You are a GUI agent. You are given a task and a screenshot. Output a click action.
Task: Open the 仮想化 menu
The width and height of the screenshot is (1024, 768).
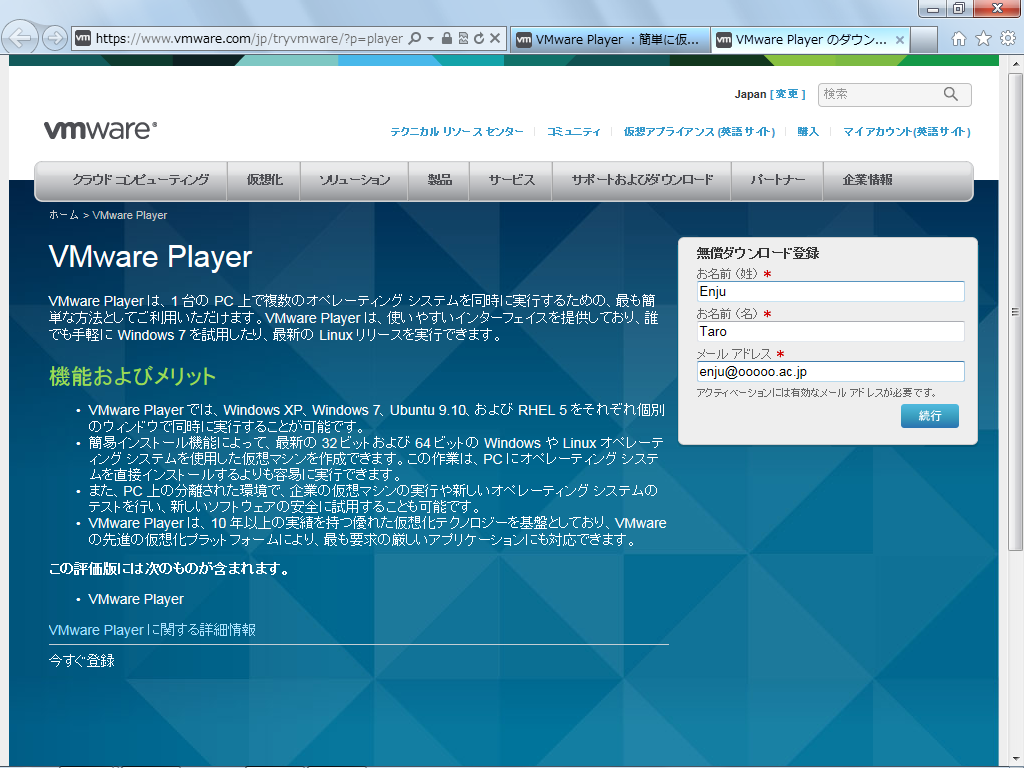pos(264,180)
